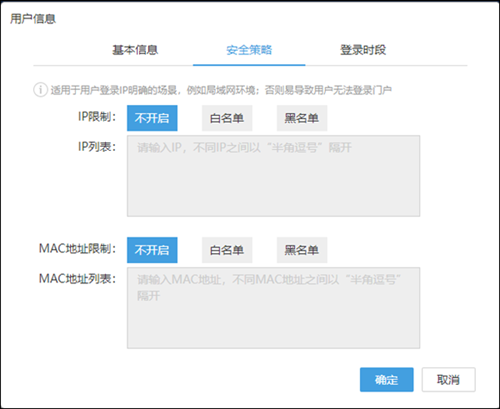Focus the MAC地址列表 text area

point(273,308)
